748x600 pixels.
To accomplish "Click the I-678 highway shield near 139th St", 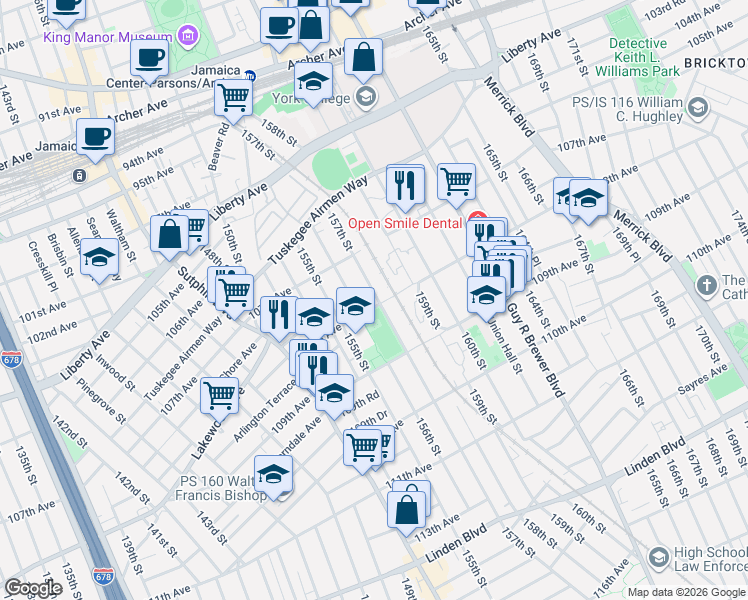I will coord(104,576).
